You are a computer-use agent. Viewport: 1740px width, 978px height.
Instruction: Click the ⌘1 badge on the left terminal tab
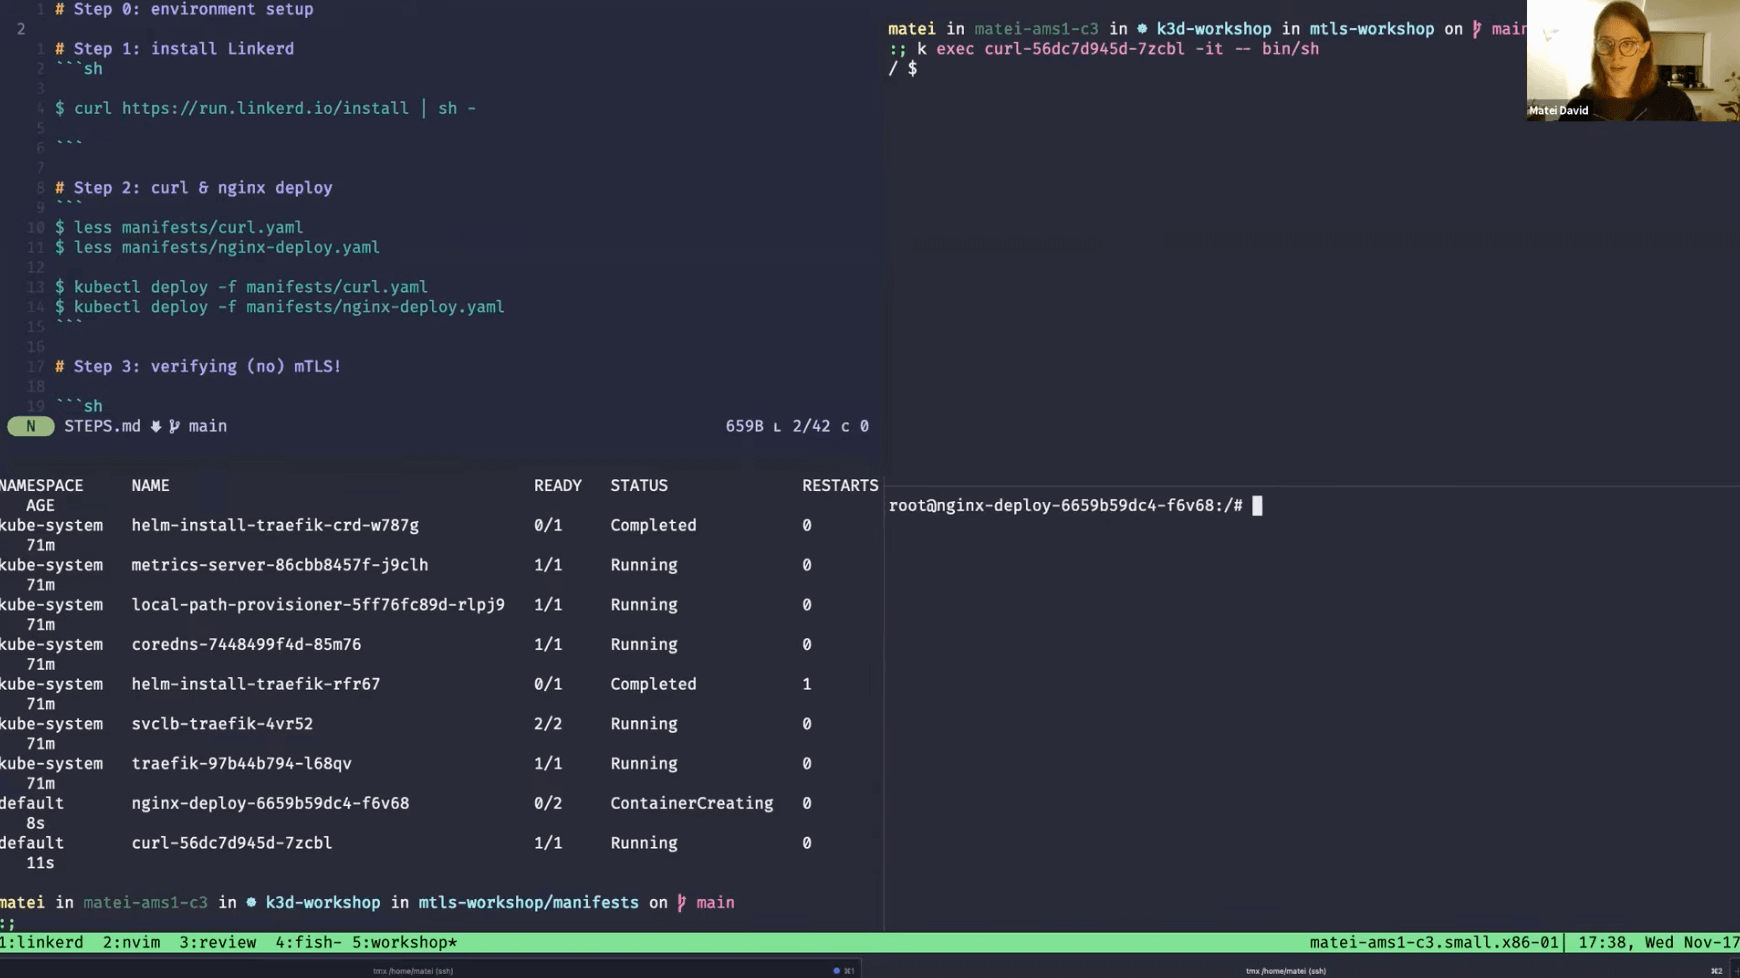click(x=848, y=970)
